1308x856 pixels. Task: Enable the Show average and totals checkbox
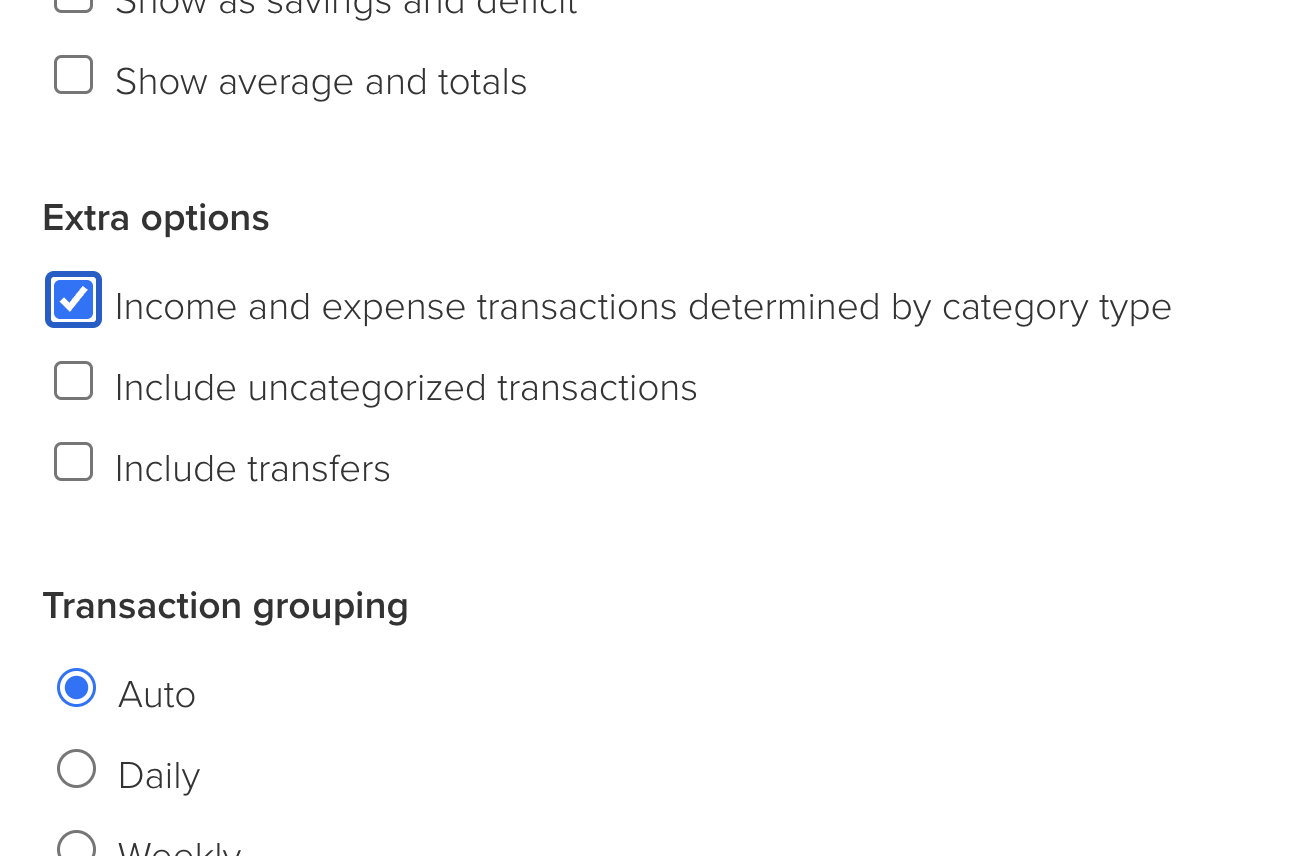pos(74,76)
